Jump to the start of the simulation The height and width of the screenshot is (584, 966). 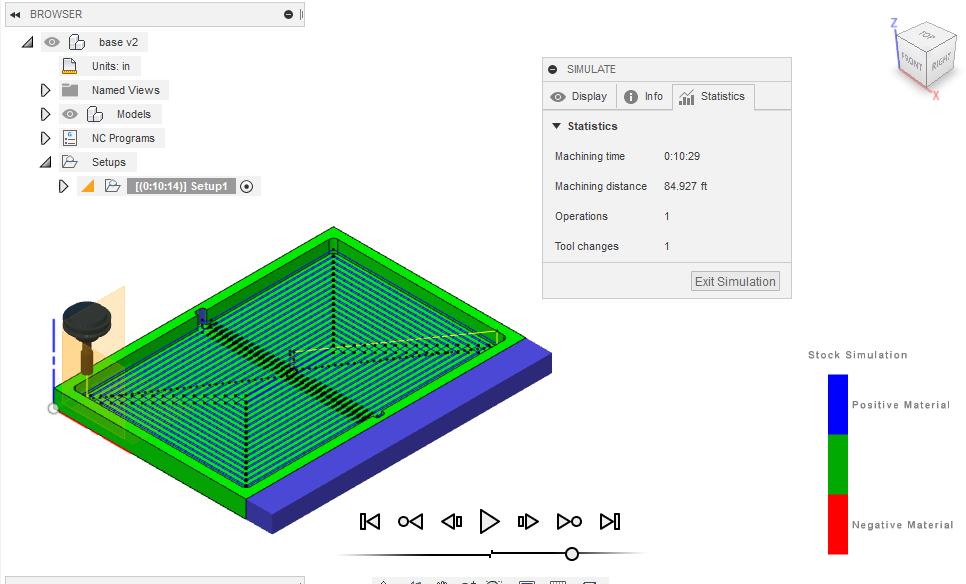pyautogui.click(x=370, y=521)
